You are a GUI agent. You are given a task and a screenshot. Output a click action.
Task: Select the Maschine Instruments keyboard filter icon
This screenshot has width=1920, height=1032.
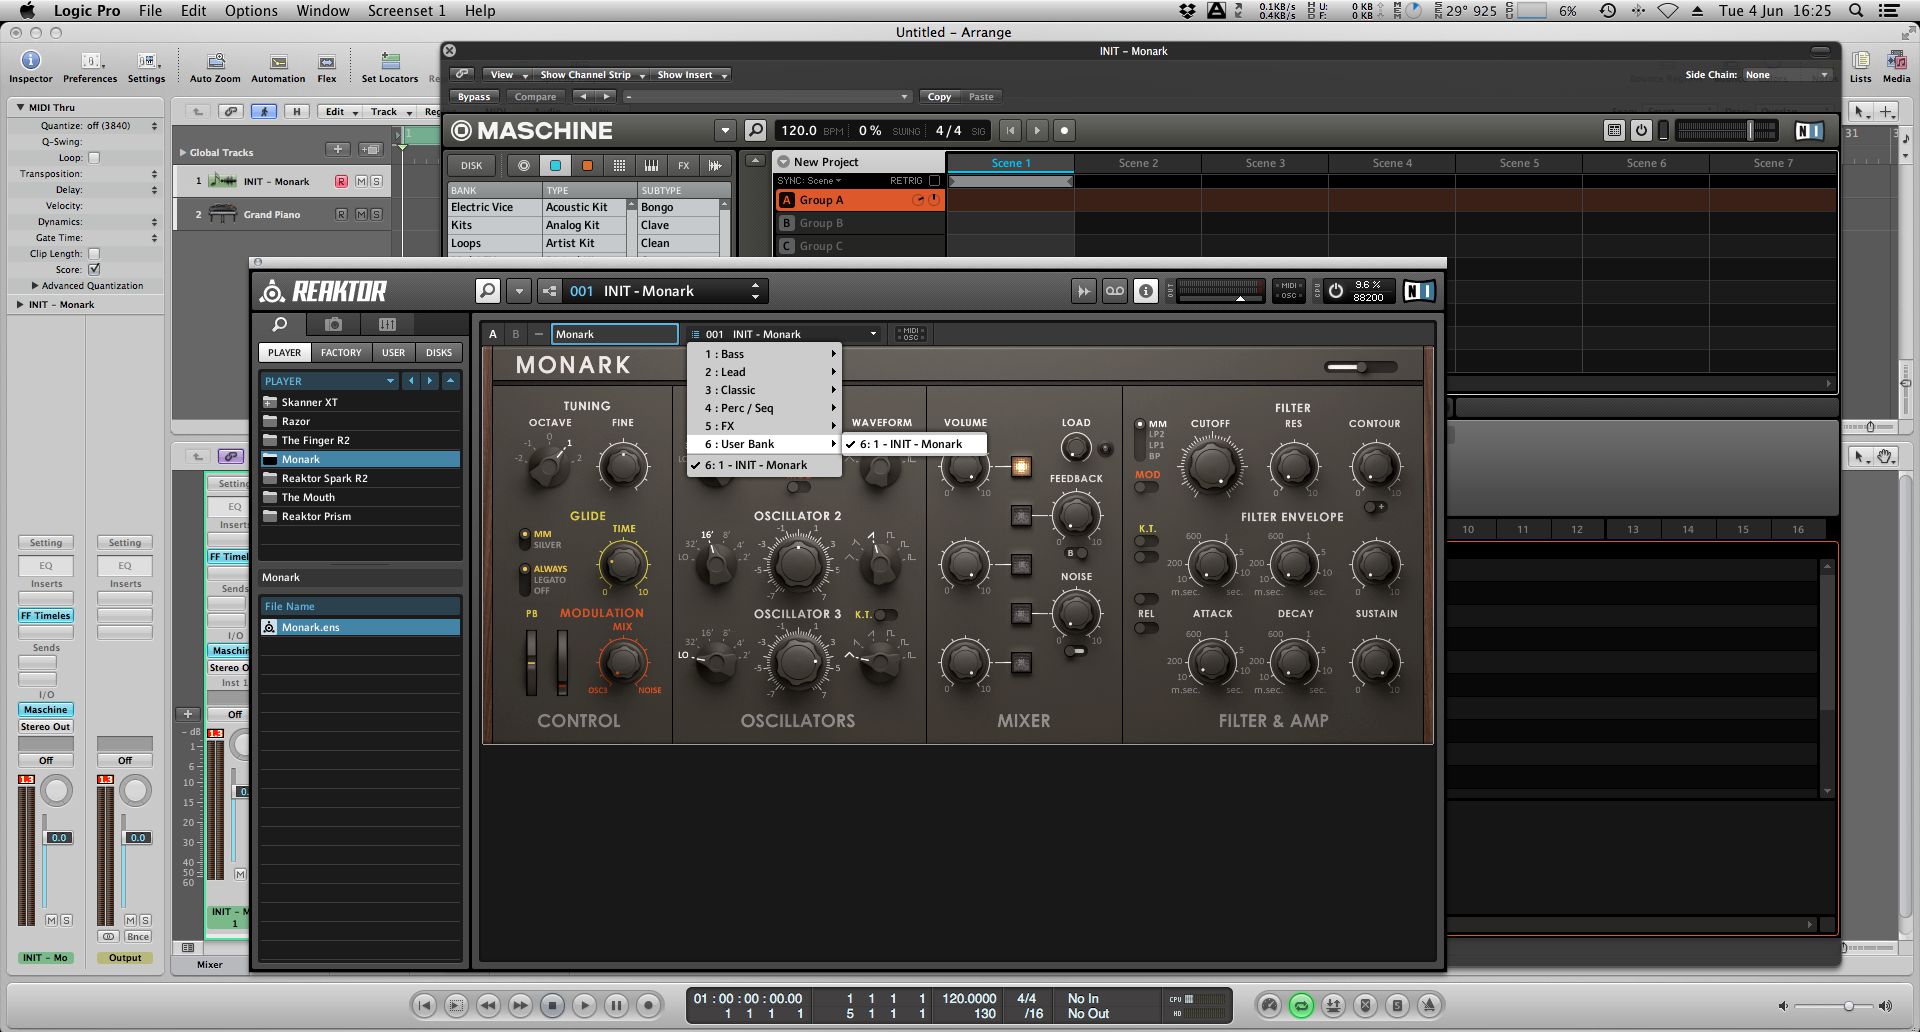point(651,166)
